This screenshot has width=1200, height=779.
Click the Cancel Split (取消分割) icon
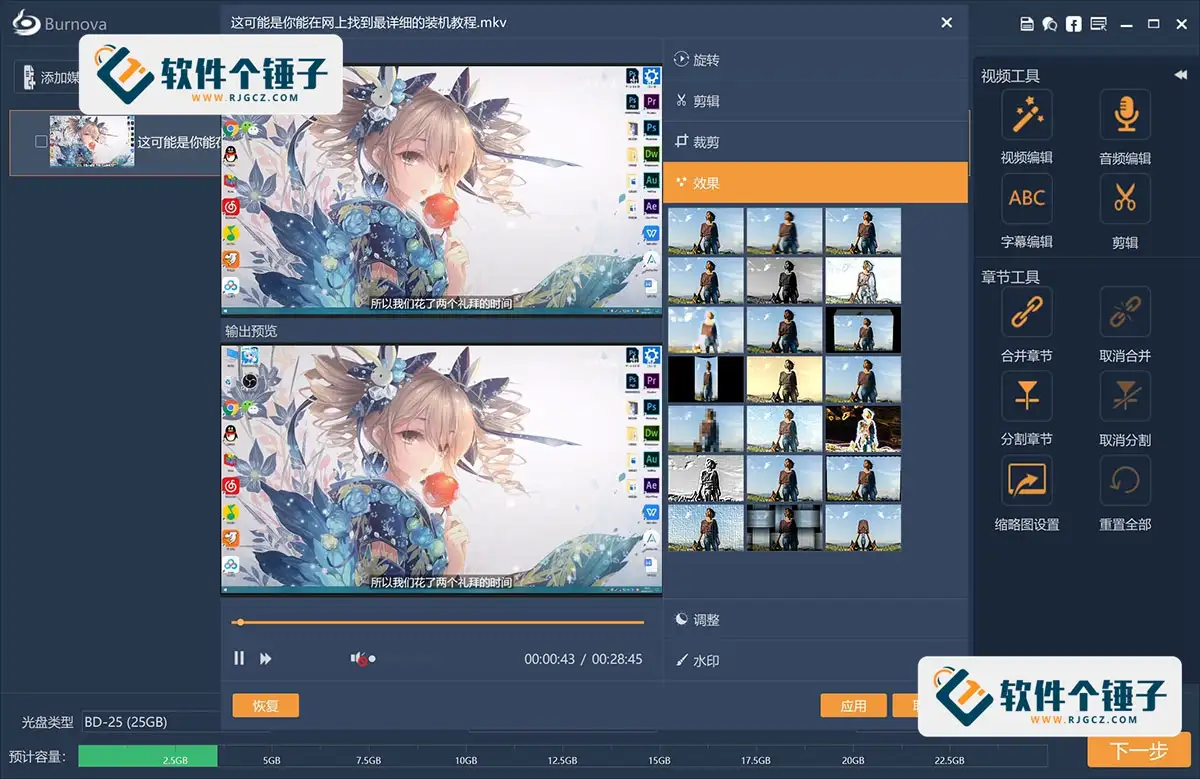click(1125, 396)
